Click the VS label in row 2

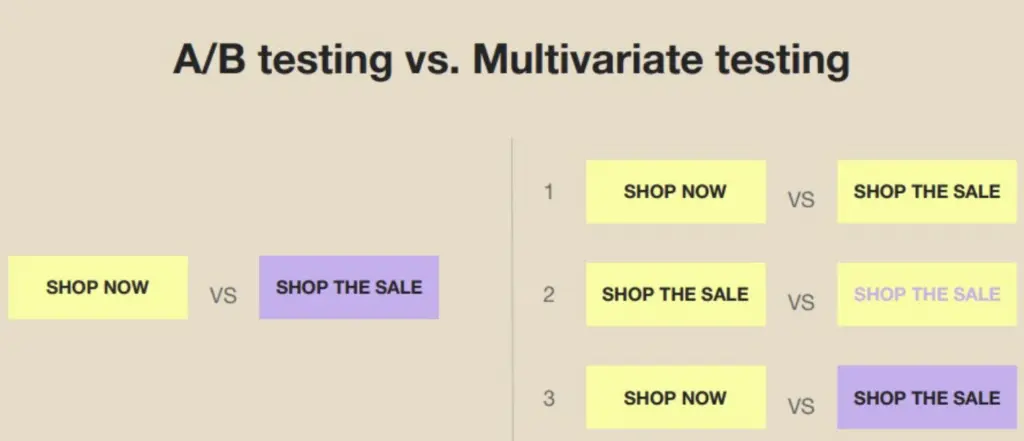tap(801, 303)
